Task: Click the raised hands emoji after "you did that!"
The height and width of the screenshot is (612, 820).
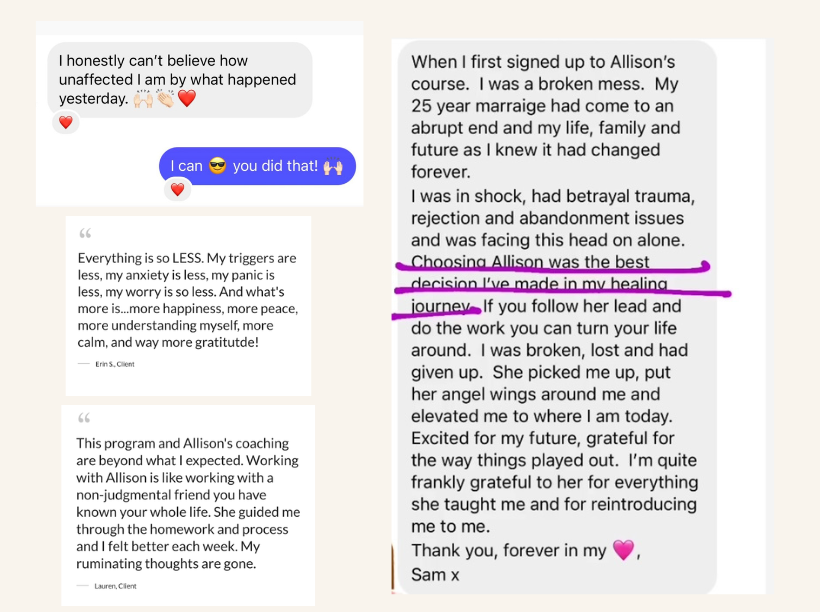Action: [x=334, y=166]
